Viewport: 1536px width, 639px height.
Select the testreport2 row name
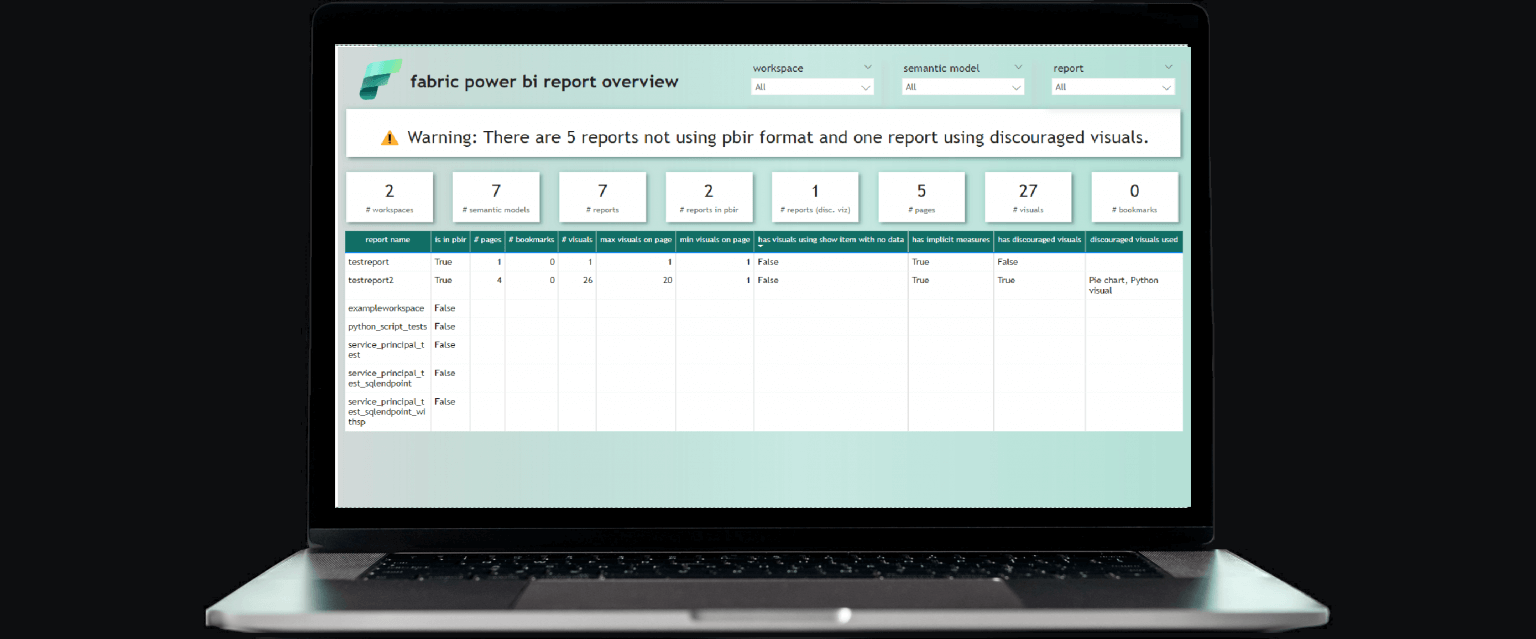(371, 281)
